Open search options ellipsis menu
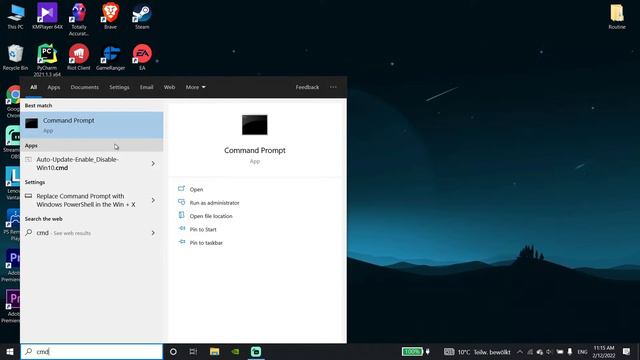This screenshot has height=360, width=640. click(x=333, y=87)
